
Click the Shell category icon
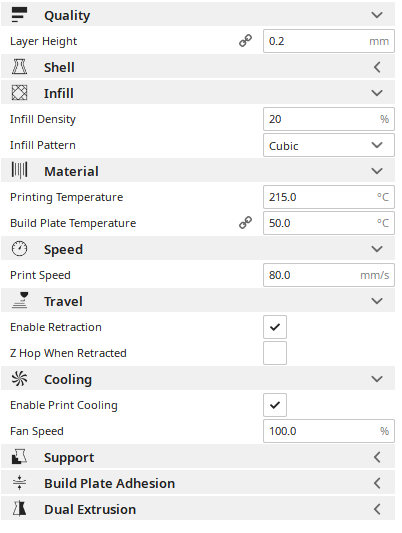19,67
